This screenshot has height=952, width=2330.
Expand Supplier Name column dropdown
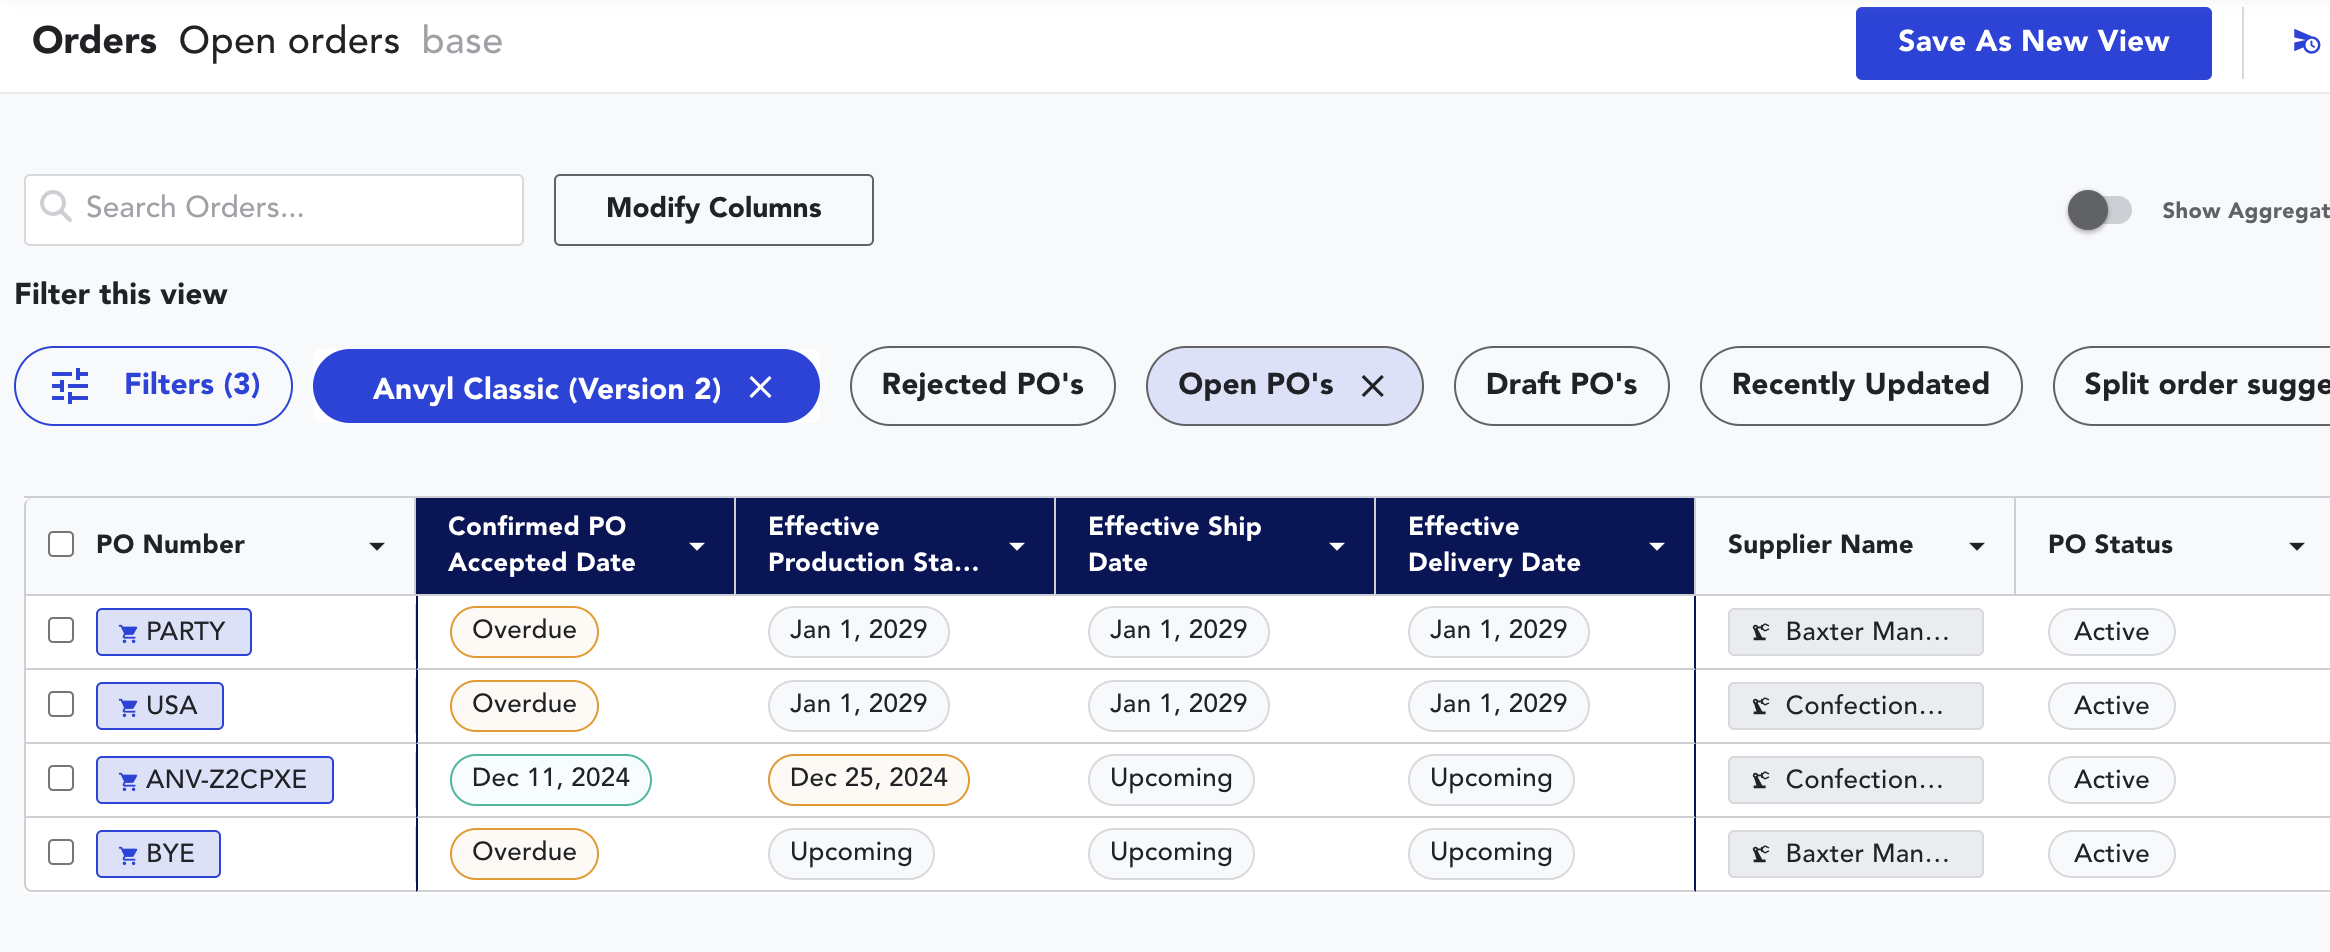click(1977, 546)
